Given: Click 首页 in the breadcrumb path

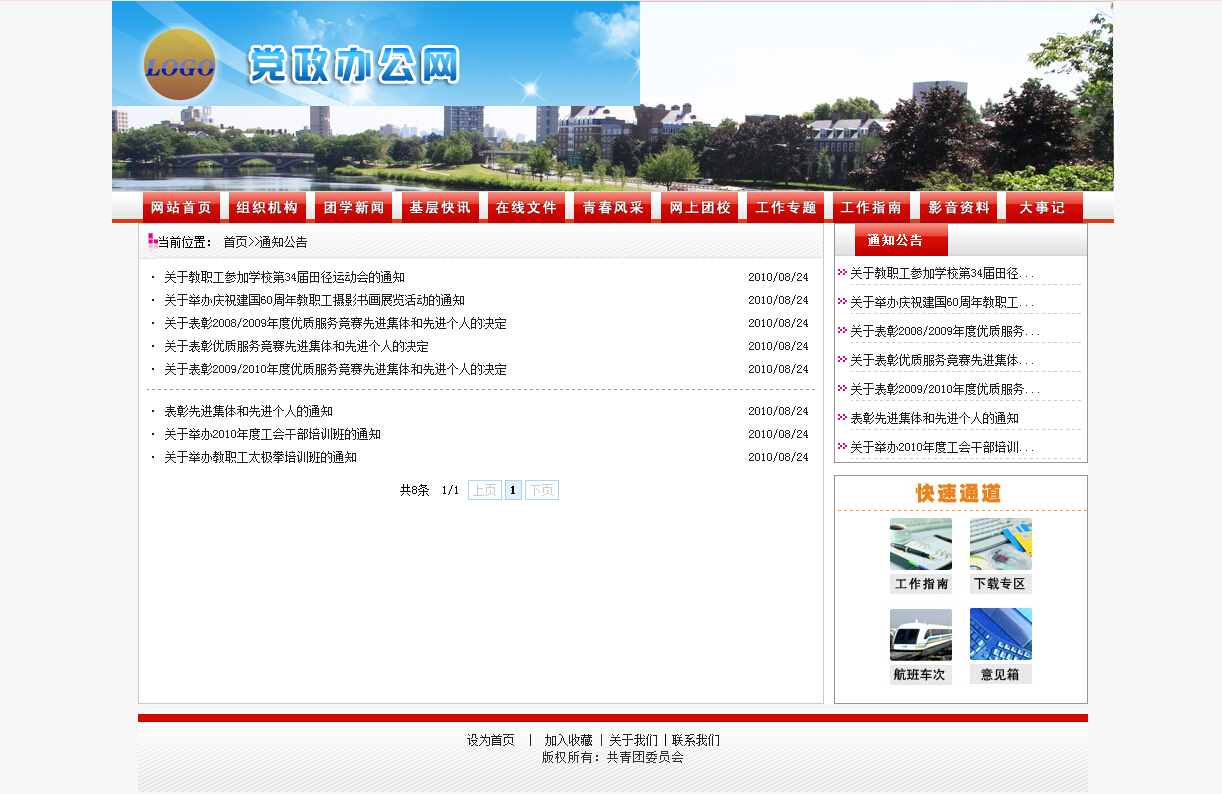Looking at the screenshot, I should 235,242.
